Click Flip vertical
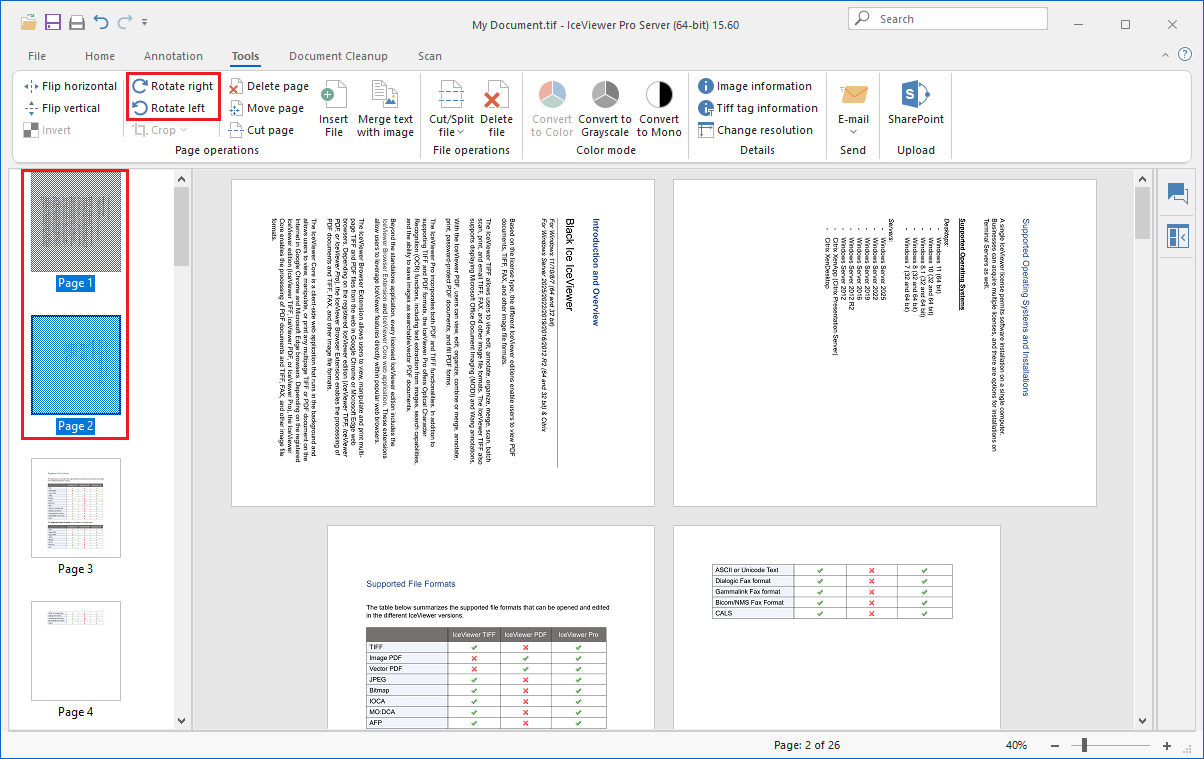The height and width of the screenshot is (759, 1204). pos(63,108)
